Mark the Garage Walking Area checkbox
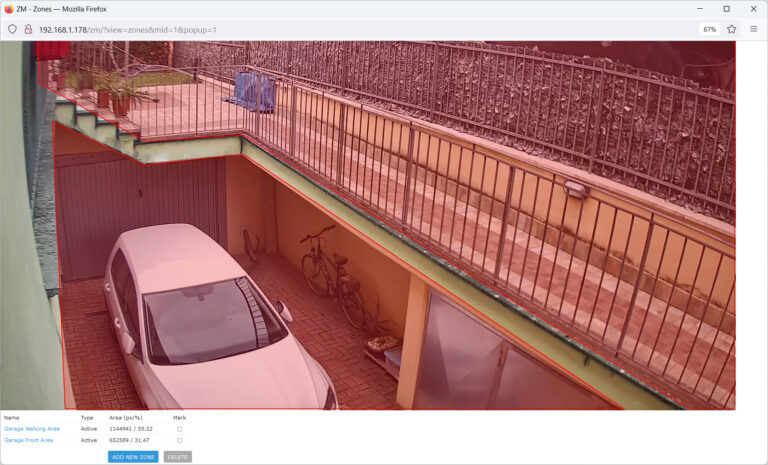Image resolution: width=768 pixels, height=465 pixels. click(x=179, y=429)
